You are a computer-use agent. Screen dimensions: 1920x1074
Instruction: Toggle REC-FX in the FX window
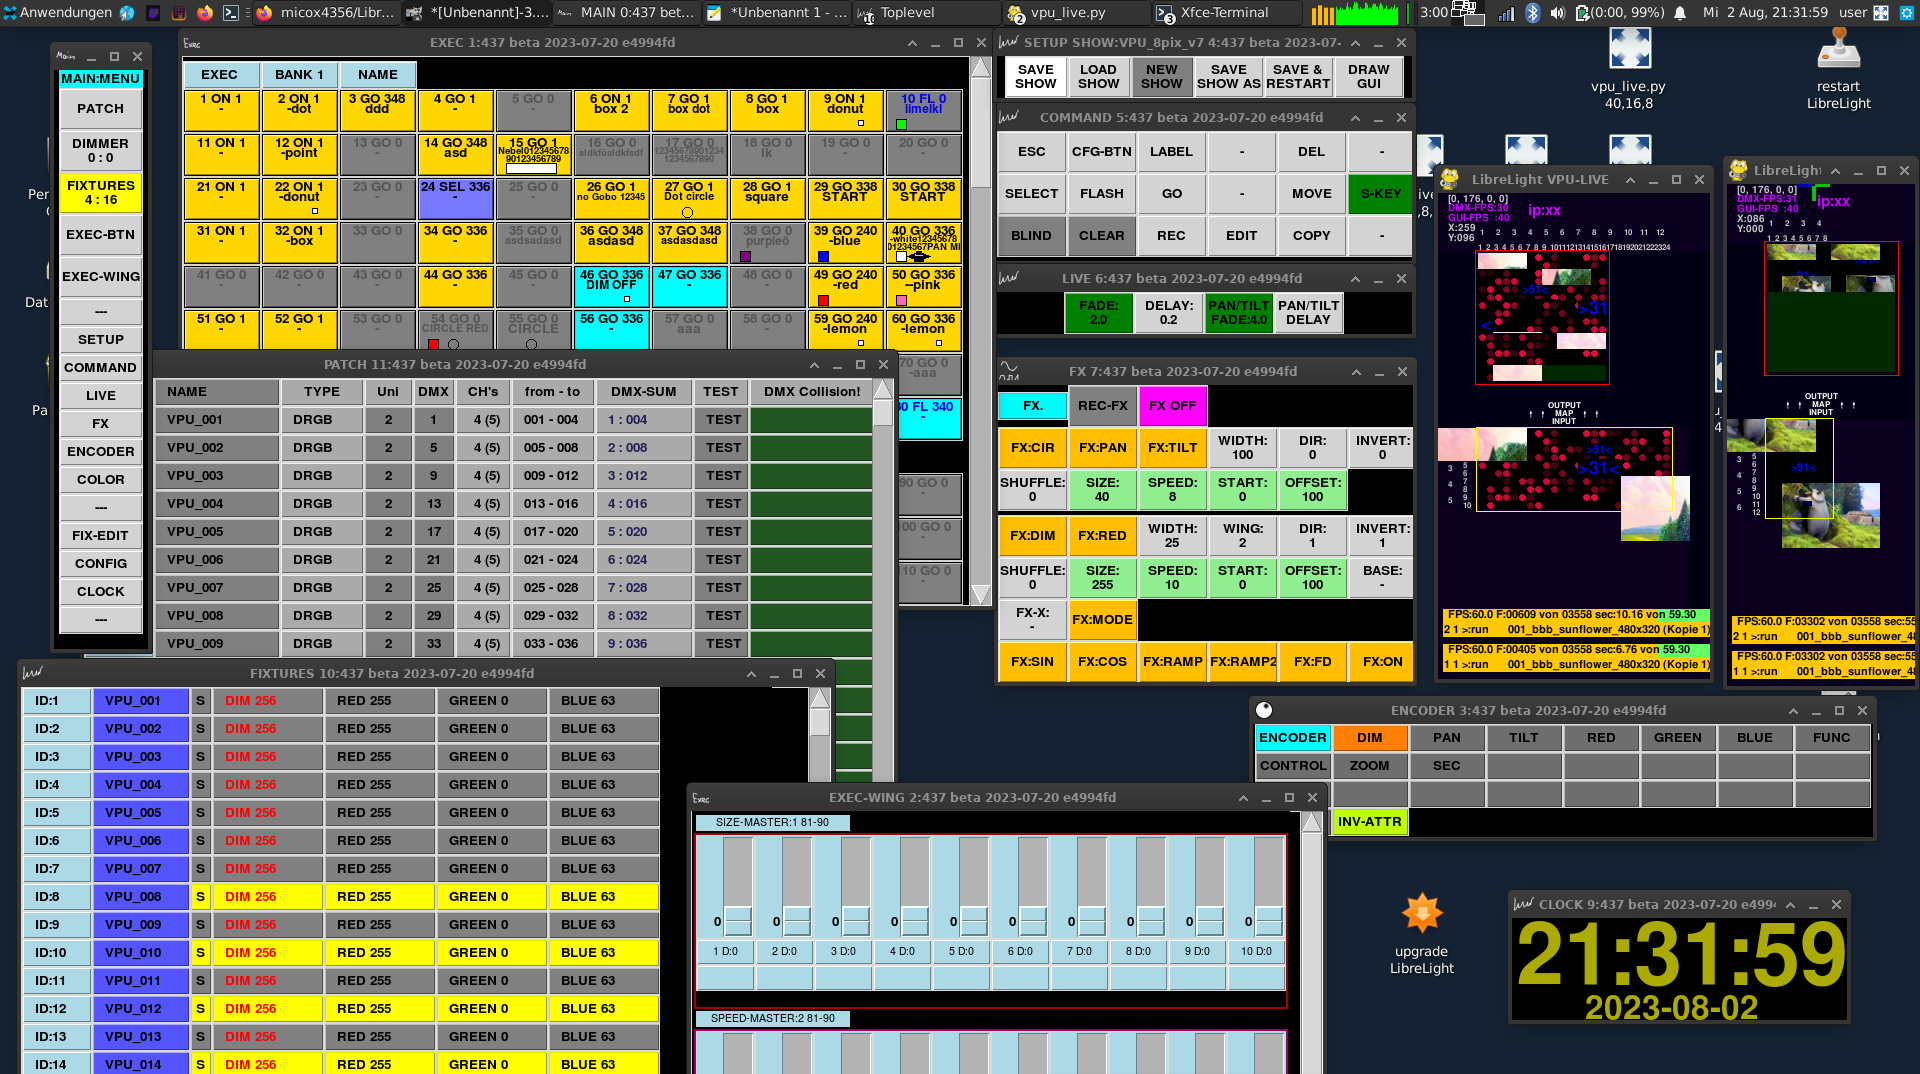pyautogui.click(x=1102, y=406)
